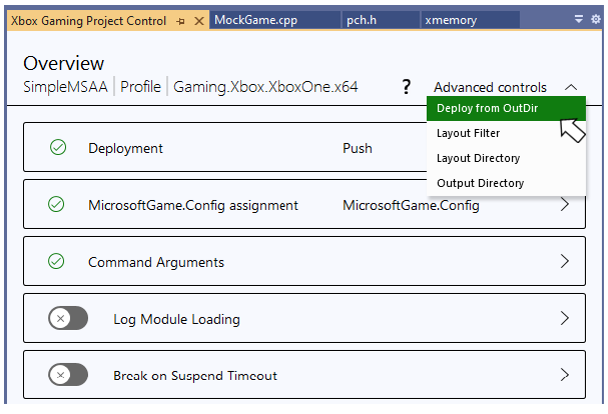Click the Deployment row label
Image resolution: width=608 pixels, height=414 pixels.
(126, 148)
